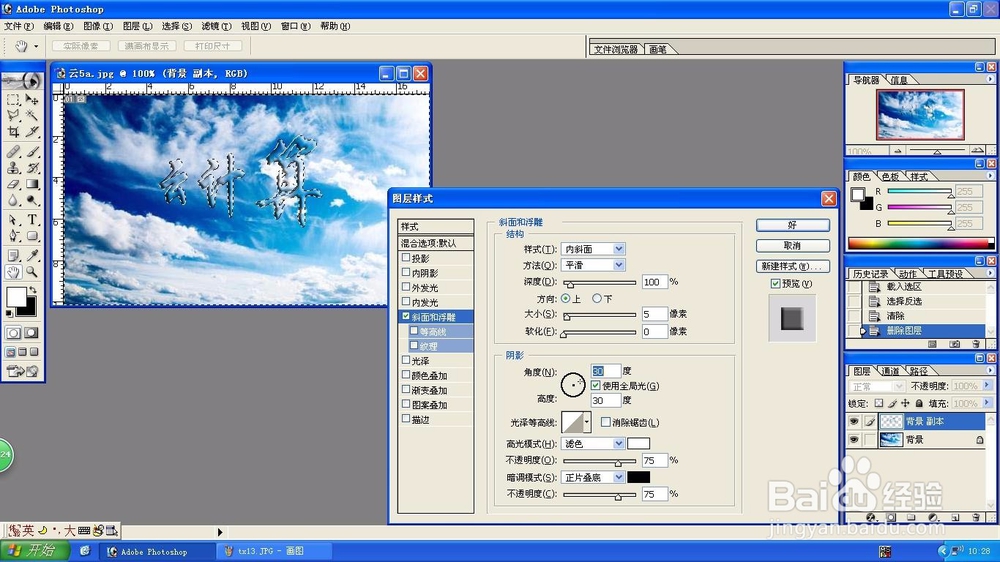Enable 投影 style checkbox
The image size is (1000, 562).
pos(406,258)
